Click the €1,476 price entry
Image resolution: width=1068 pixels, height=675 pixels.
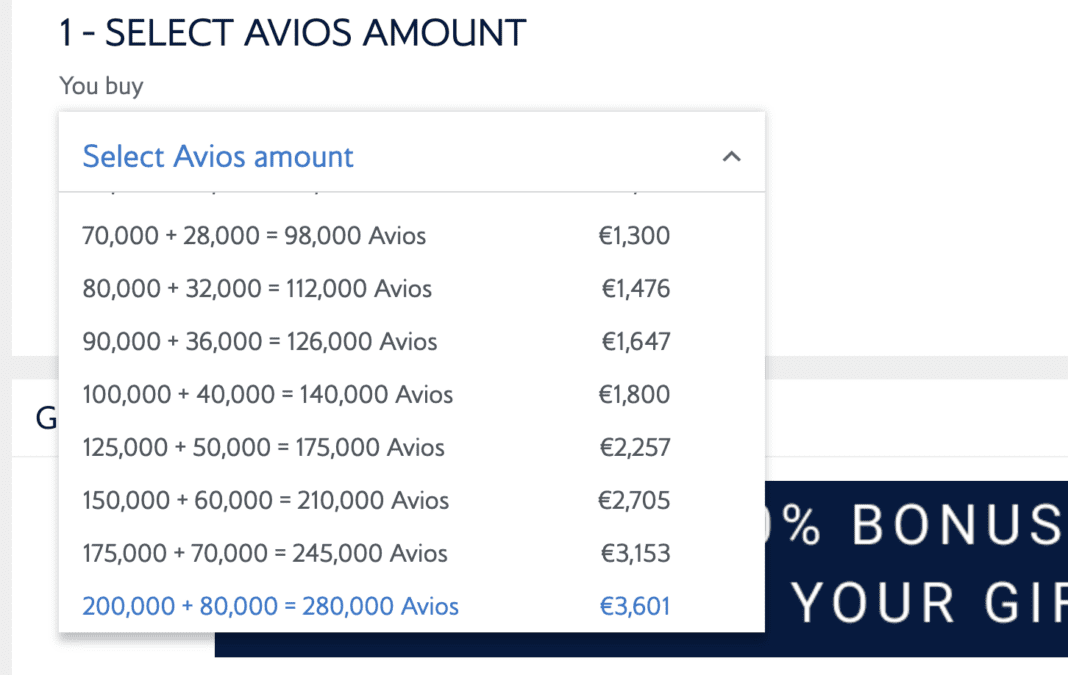pos(635,289)
